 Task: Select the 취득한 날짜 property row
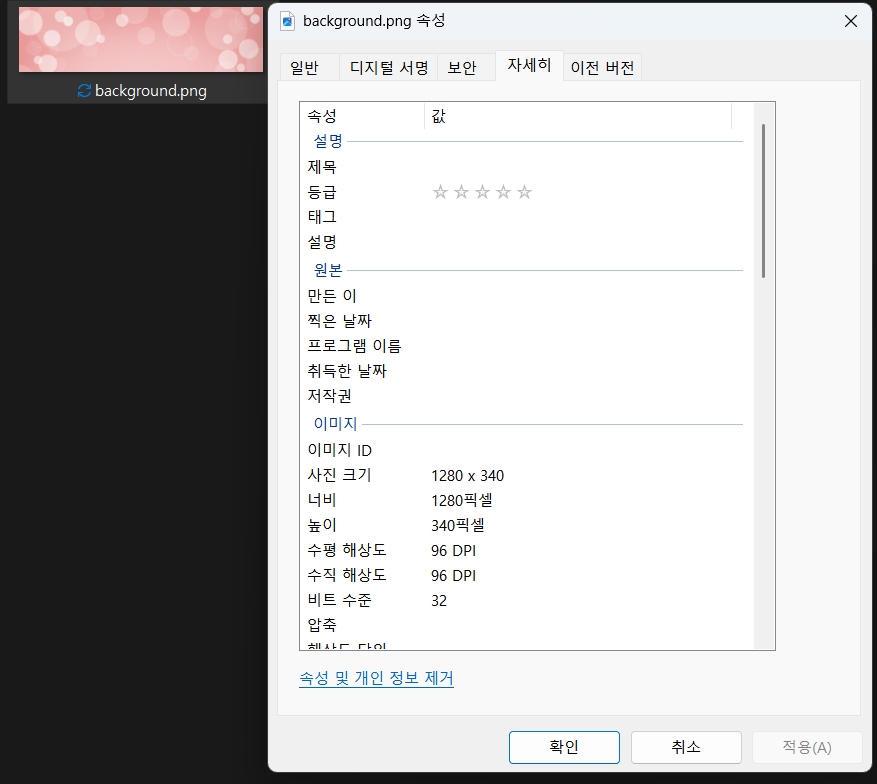pyautogui.click(x=525, y=371)
